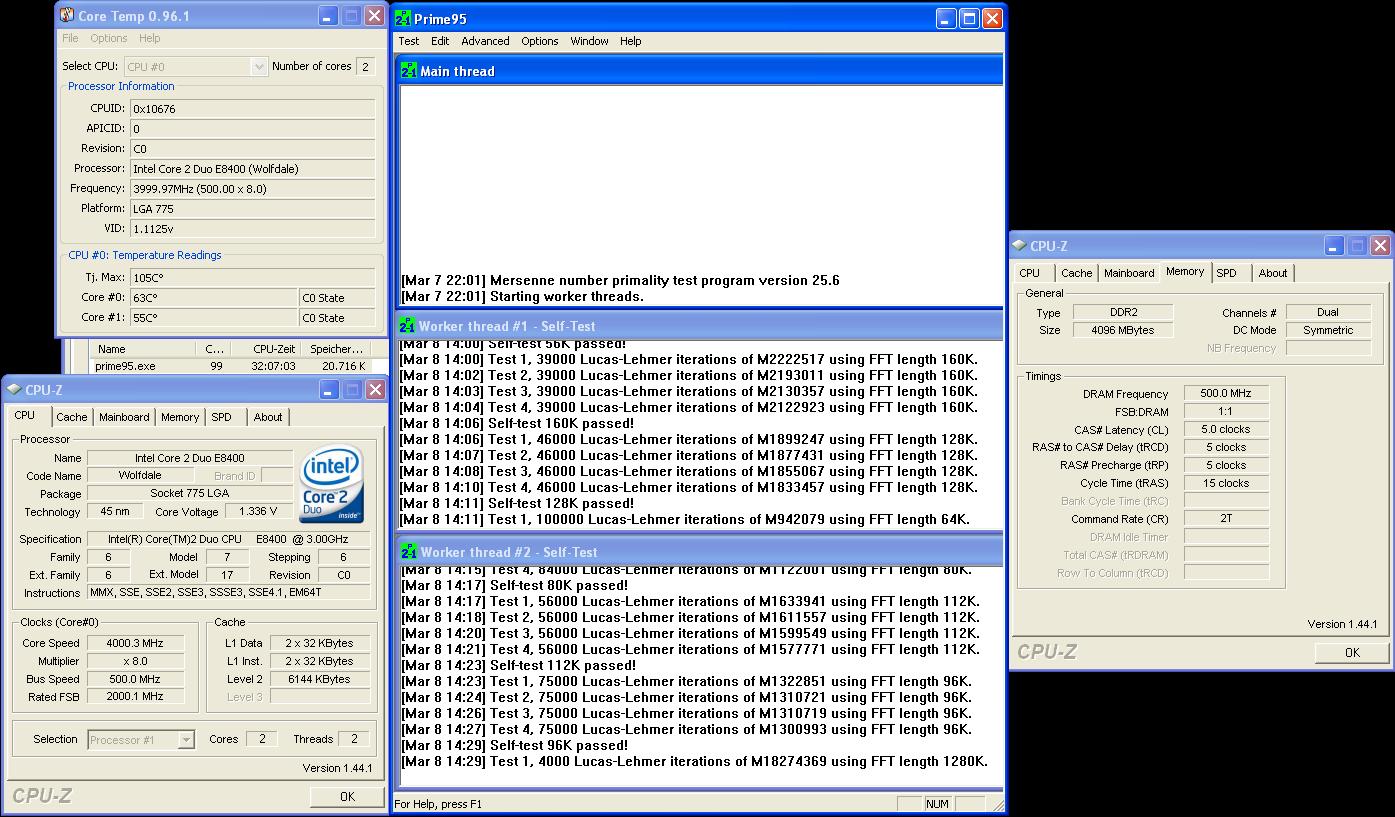
Task: Click the Core Speed value field
Action: [137, 643]
